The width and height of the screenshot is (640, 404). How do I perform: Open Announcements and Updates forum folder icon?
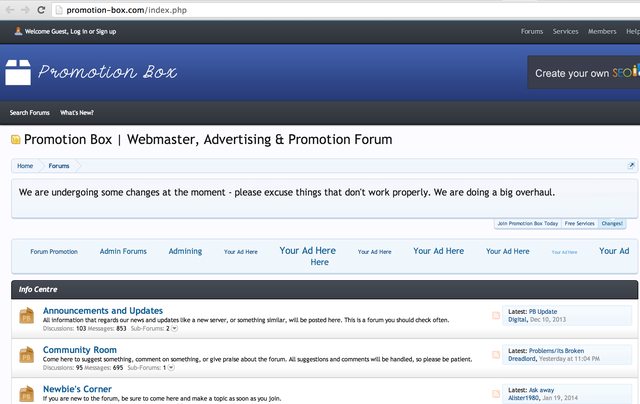(27, 316)
